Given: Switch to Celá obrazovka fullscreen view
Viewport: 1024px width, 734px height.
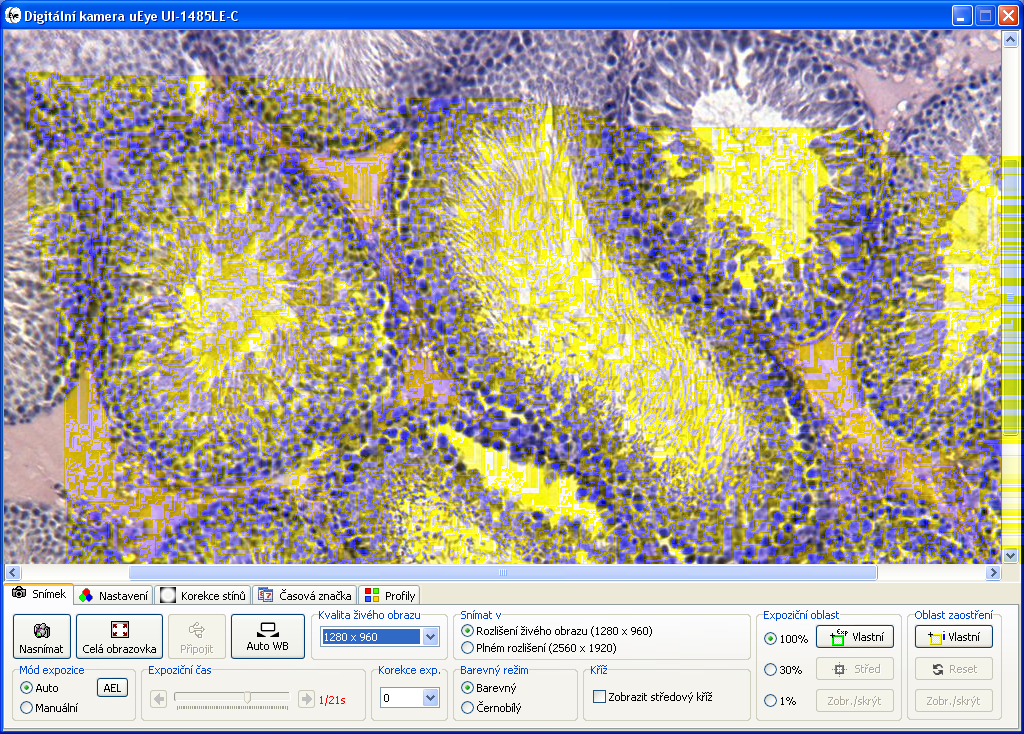Looking at the screenshot, I should pyautogui.click(x=120, y=637).
